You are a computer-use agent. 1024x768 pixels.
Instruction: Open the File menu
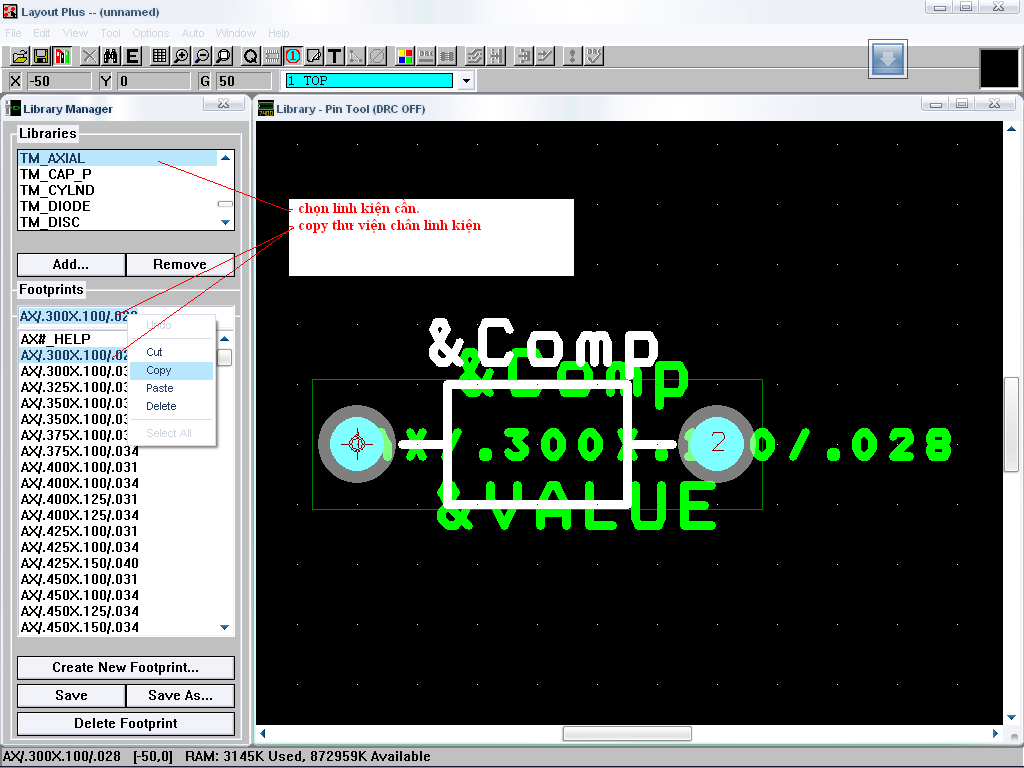click(x=13, y=33)
